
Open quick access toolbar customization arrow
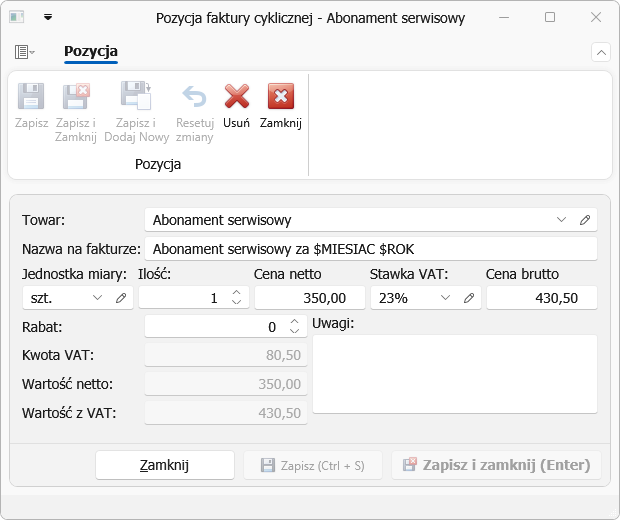[48, 17]
